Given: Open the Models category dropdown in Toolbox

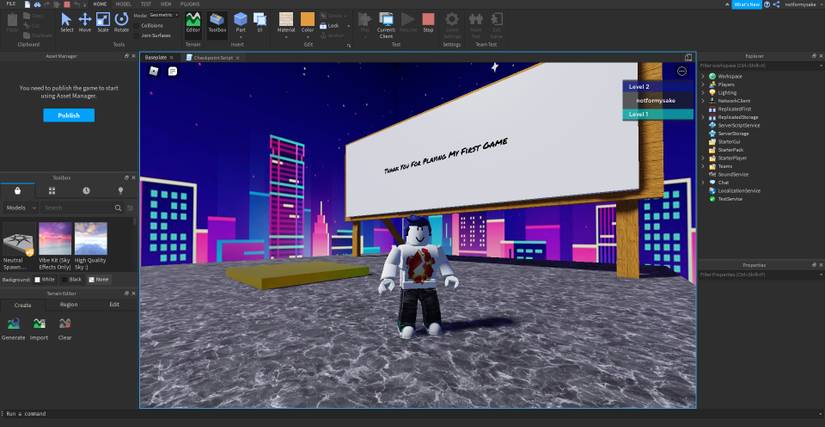Looking at the screenshot, I should point(18,207).
